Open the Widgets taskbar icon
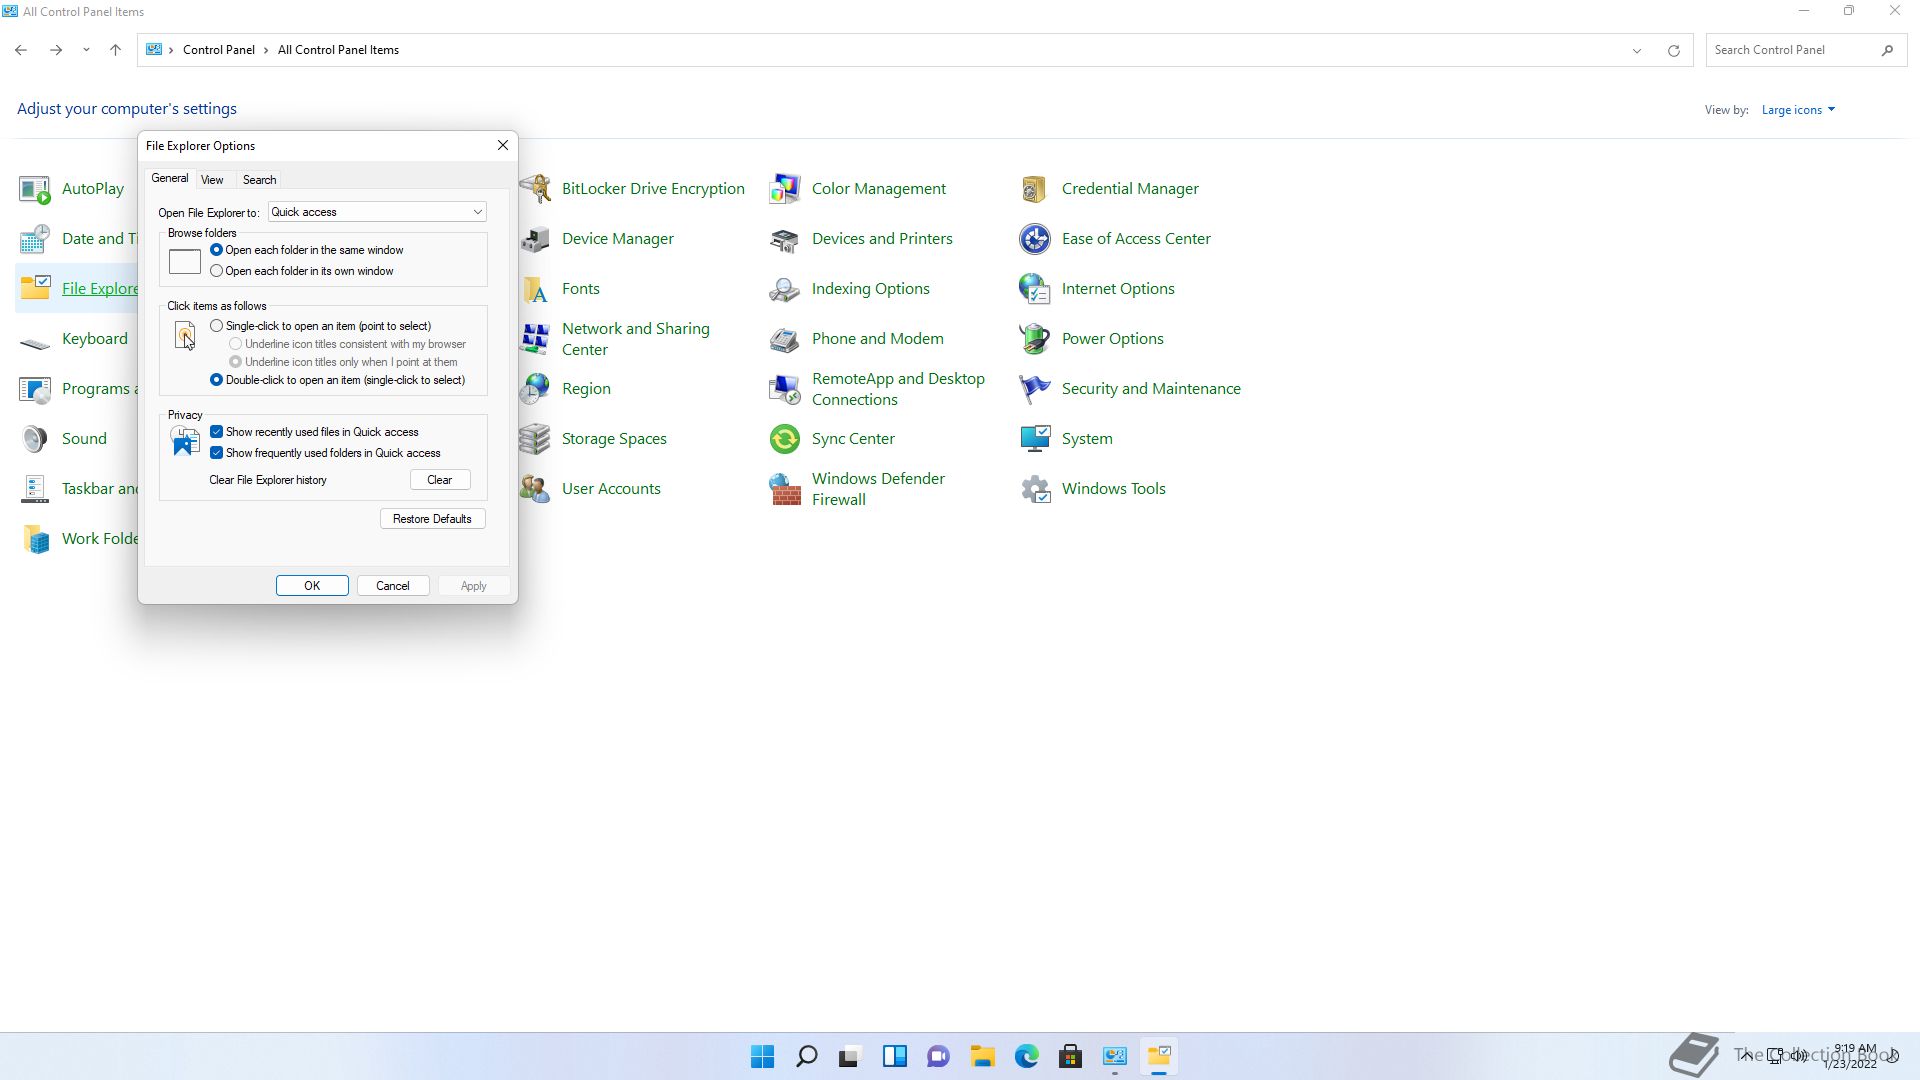Viewport: 1920px width, 1080px height. pos(894,1057)
